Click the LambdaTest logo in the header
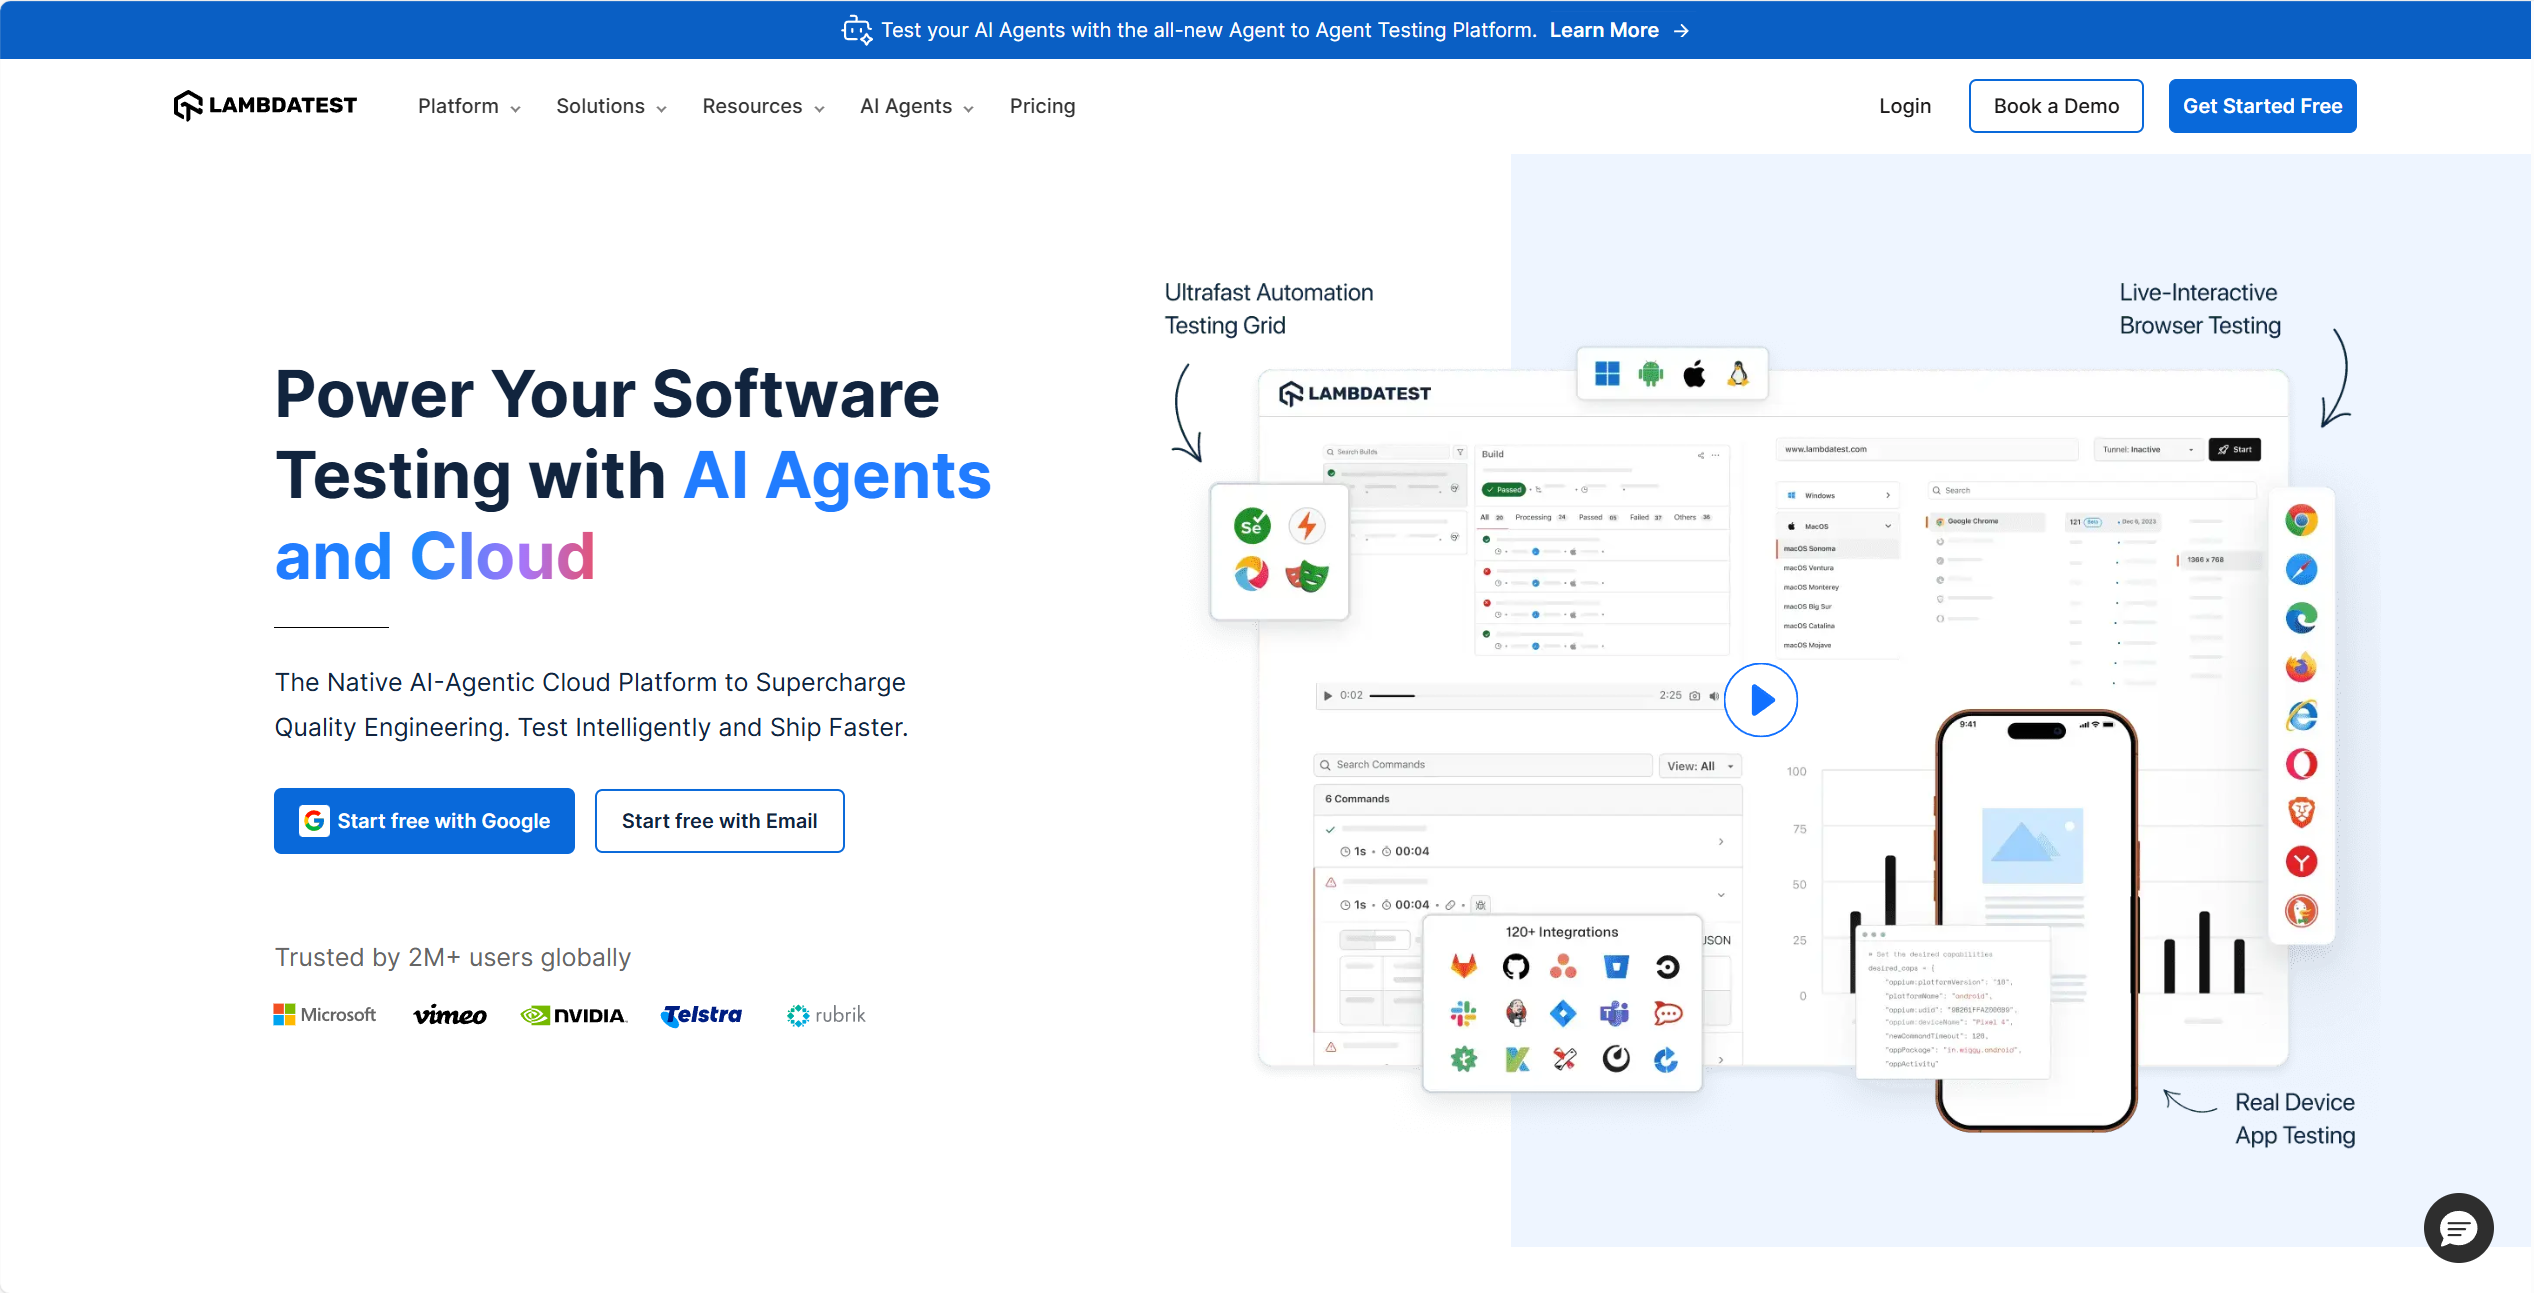The image size is (2534, 1293). coord(265,106)
